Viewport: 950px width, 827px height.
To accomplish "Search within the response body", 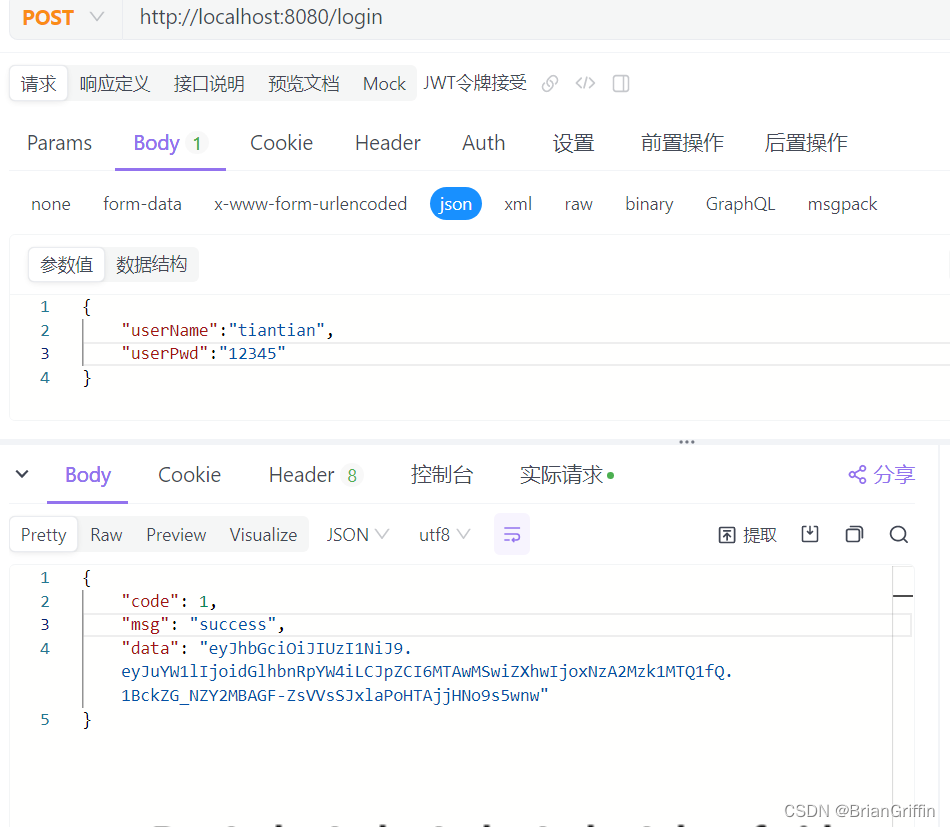I will pos(899,534).
